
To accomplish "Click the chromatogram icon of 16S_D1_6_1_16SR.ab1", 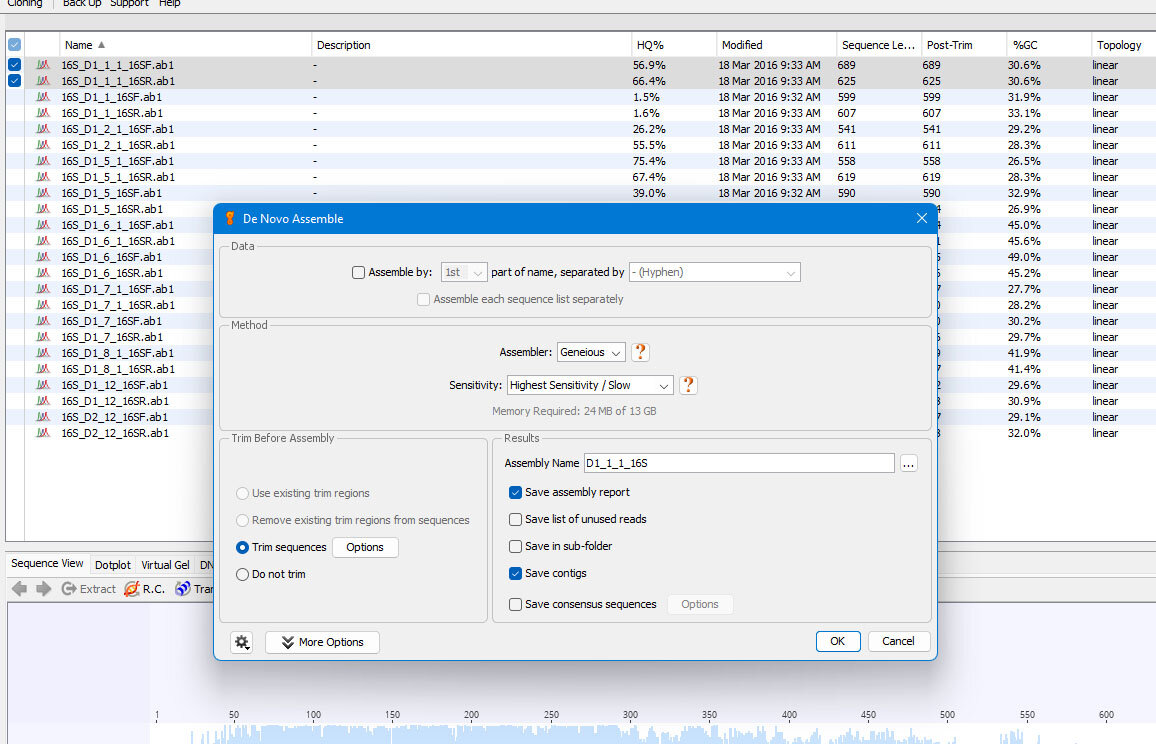I will point(43,241).
